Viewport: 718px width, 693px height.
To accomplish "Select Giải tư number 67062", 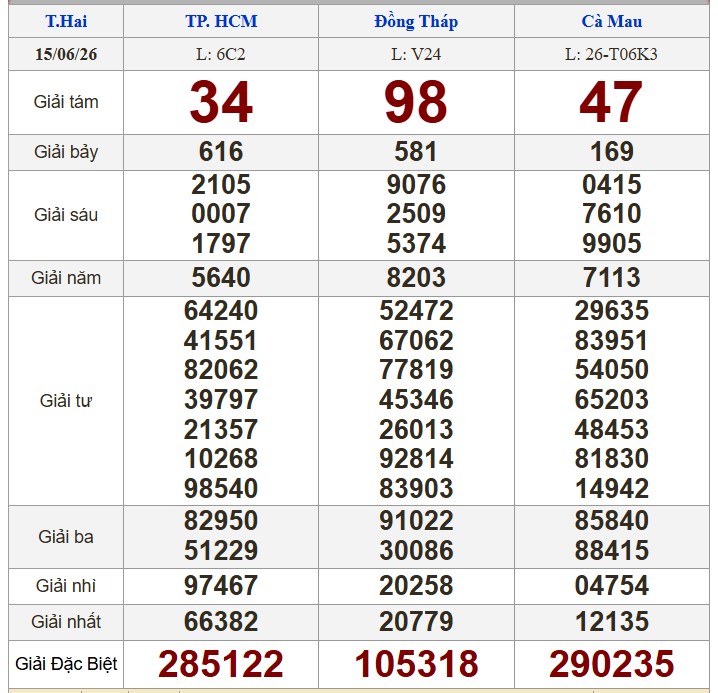I will [416, 341].
